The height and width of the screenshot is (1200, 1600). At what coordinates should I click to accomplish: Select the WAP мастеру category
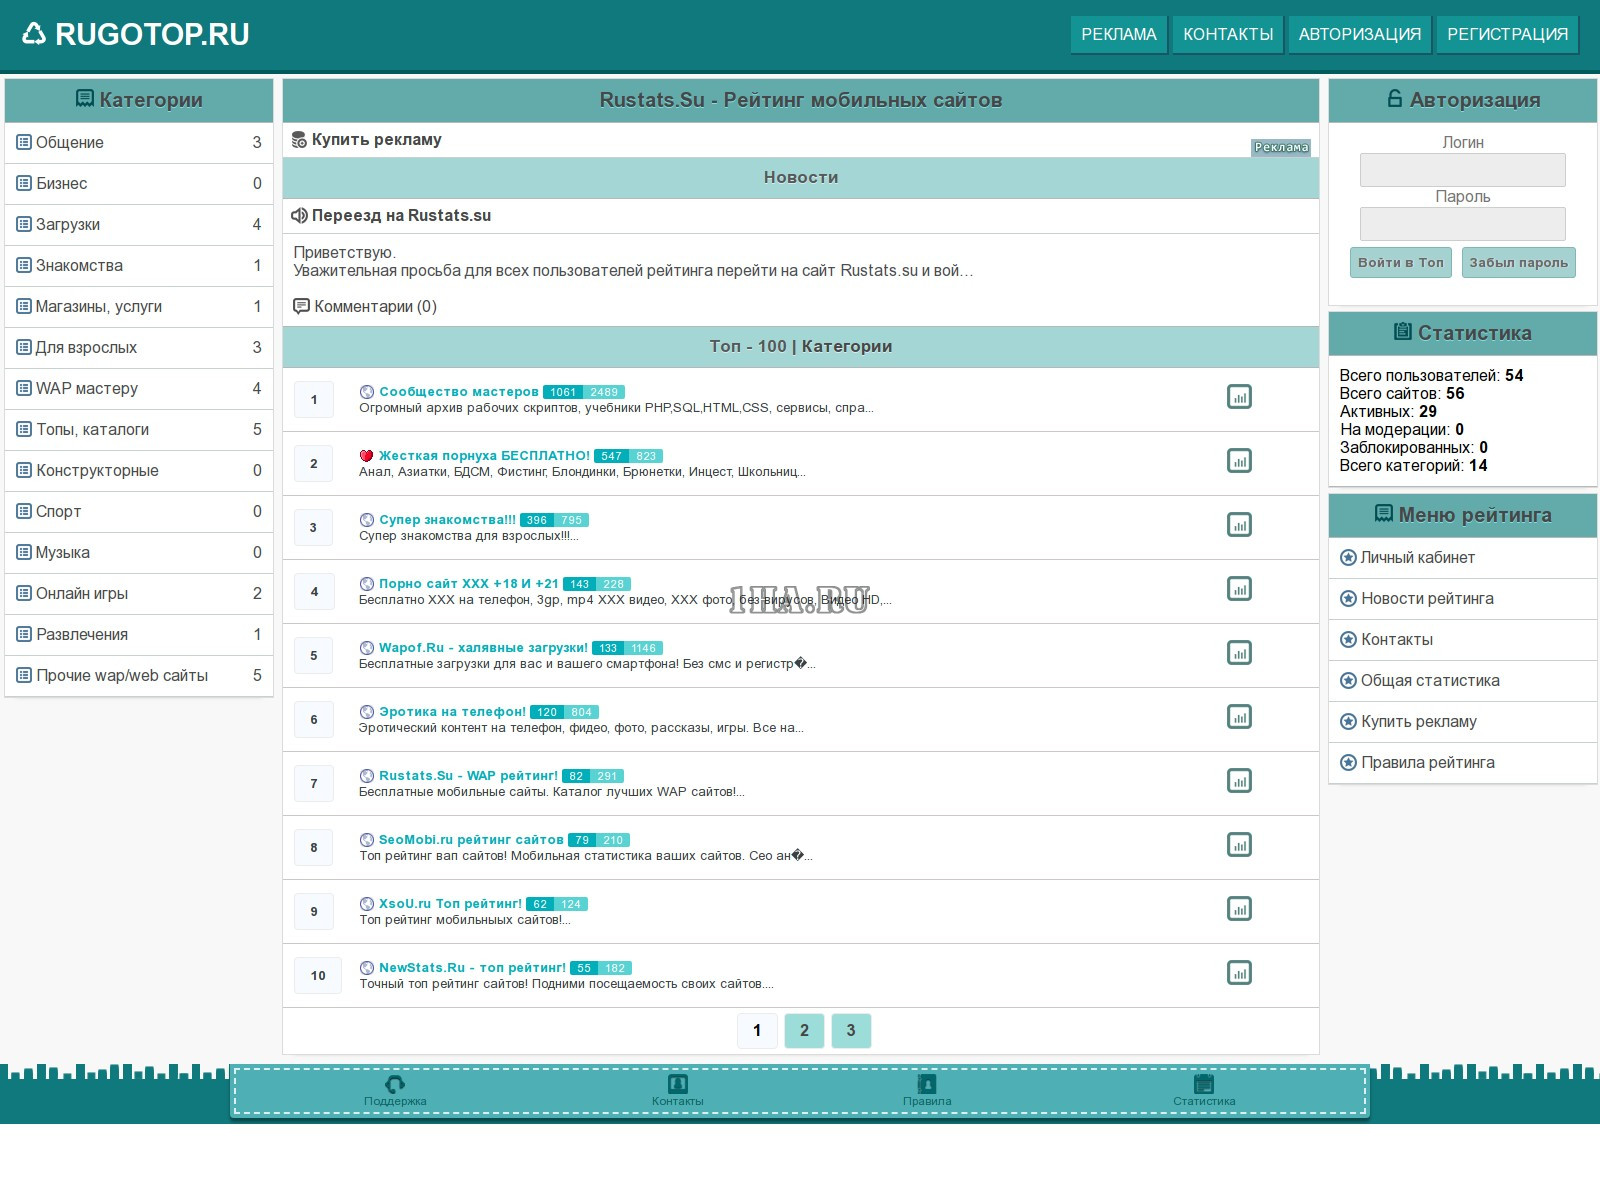pyautogui.click(x=87, y=389)
